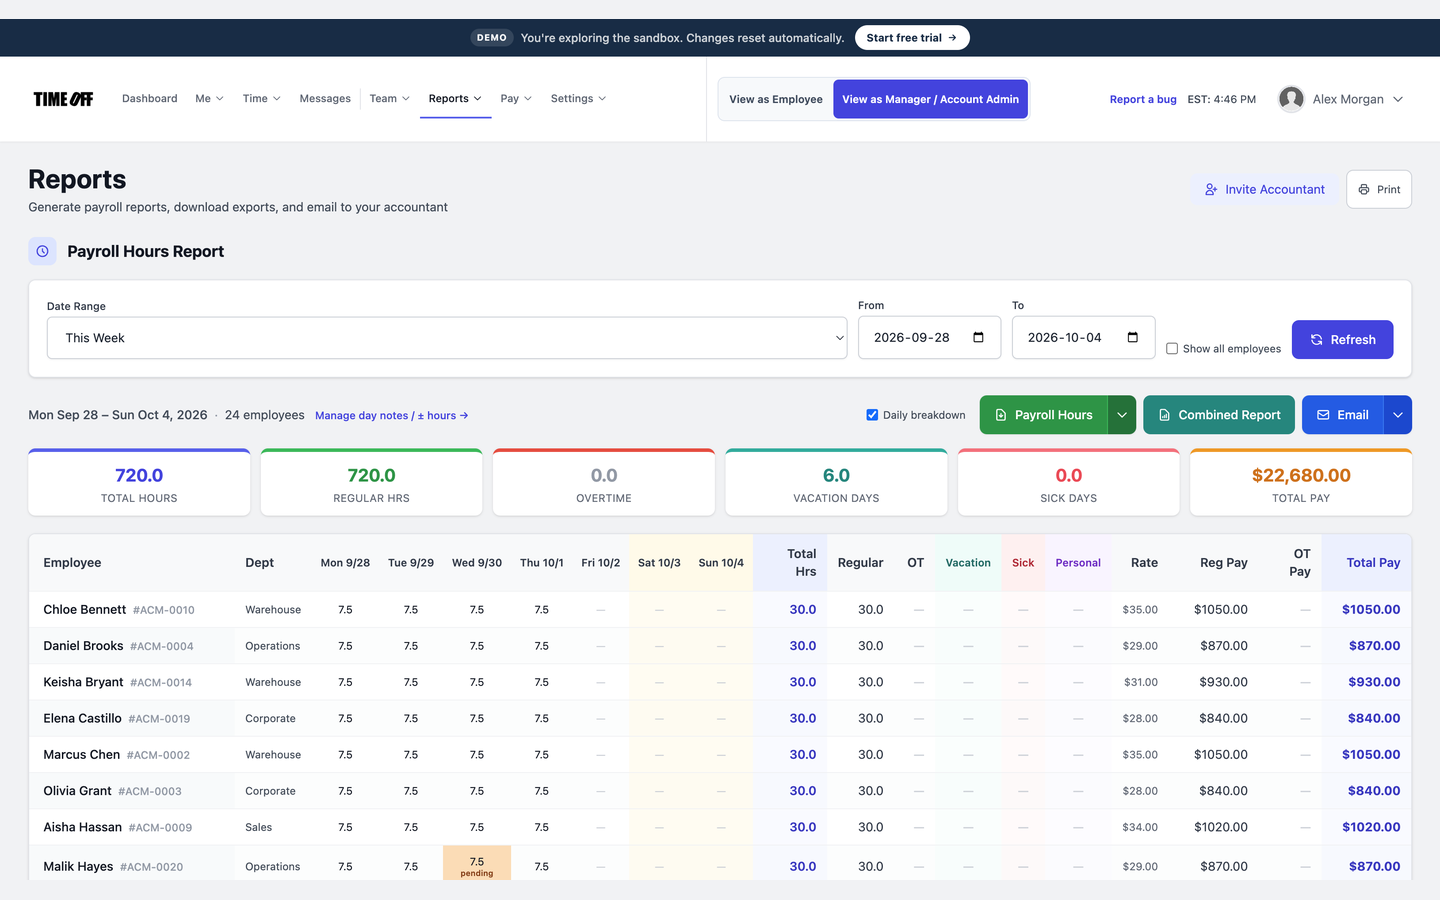Click Invite Accountant with person icon
This screenshot has height=900, width=1440.
(x=1264, y=189)
